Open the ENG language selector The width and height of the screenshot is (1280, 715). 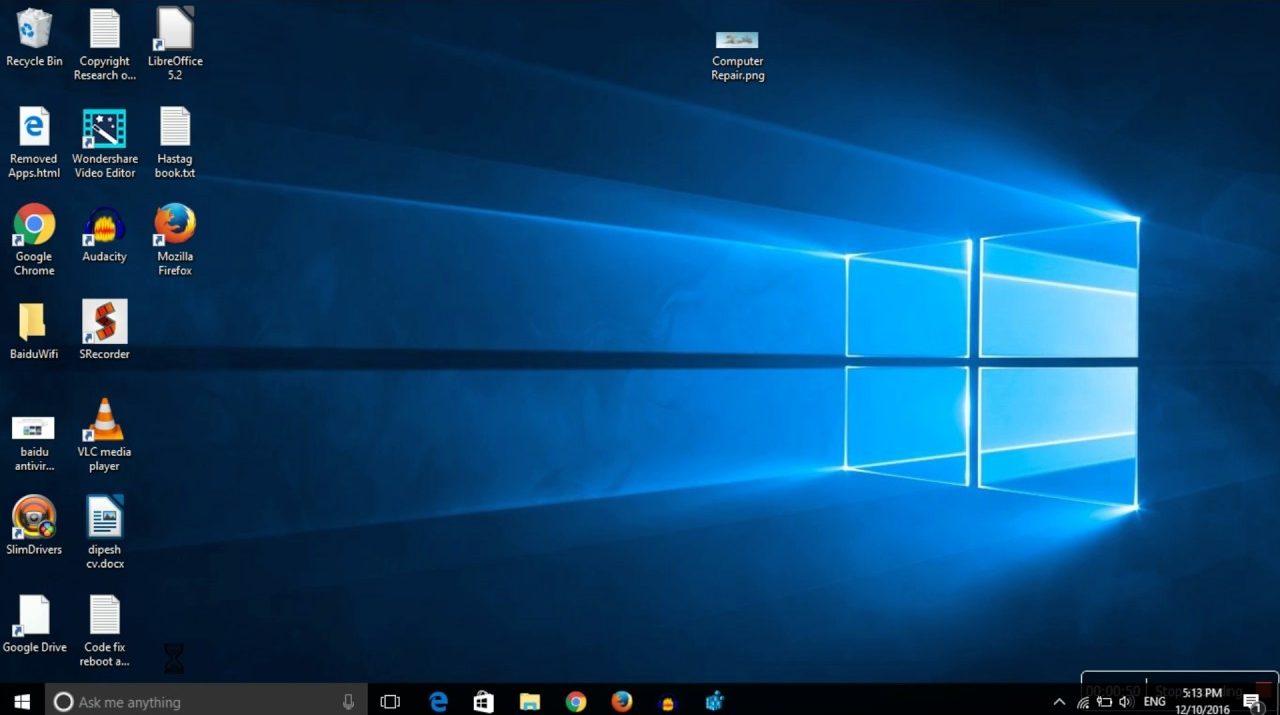[1154, 702]
